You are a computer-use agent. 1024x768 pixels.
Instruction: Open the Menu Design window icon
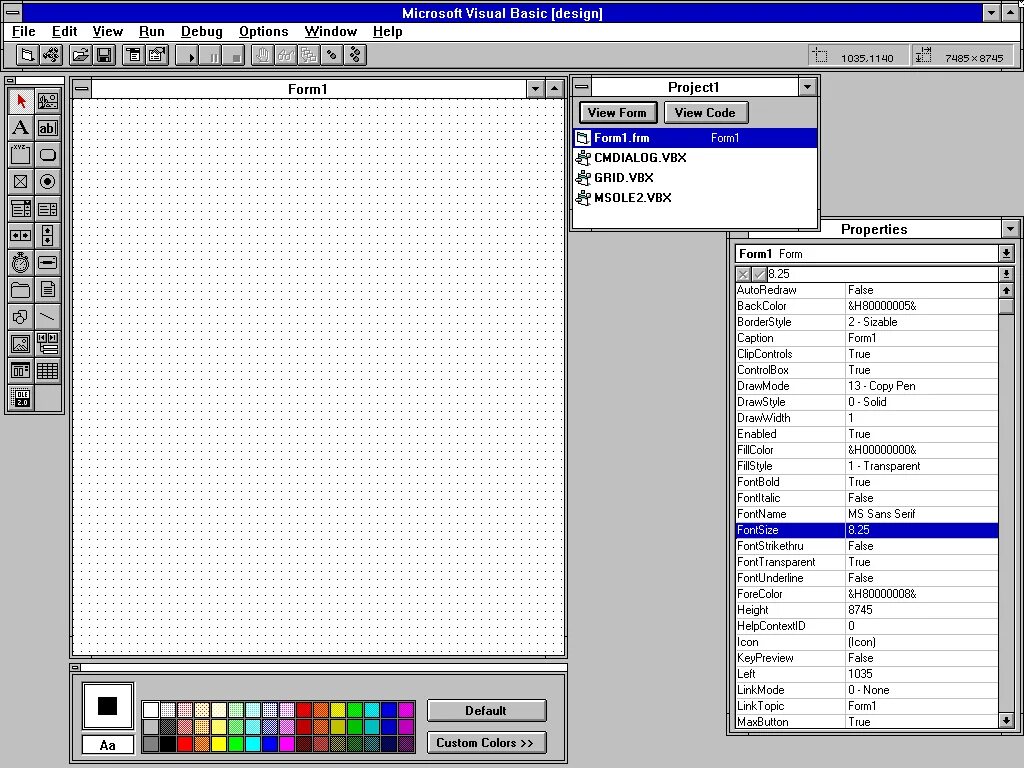(133, 56)
